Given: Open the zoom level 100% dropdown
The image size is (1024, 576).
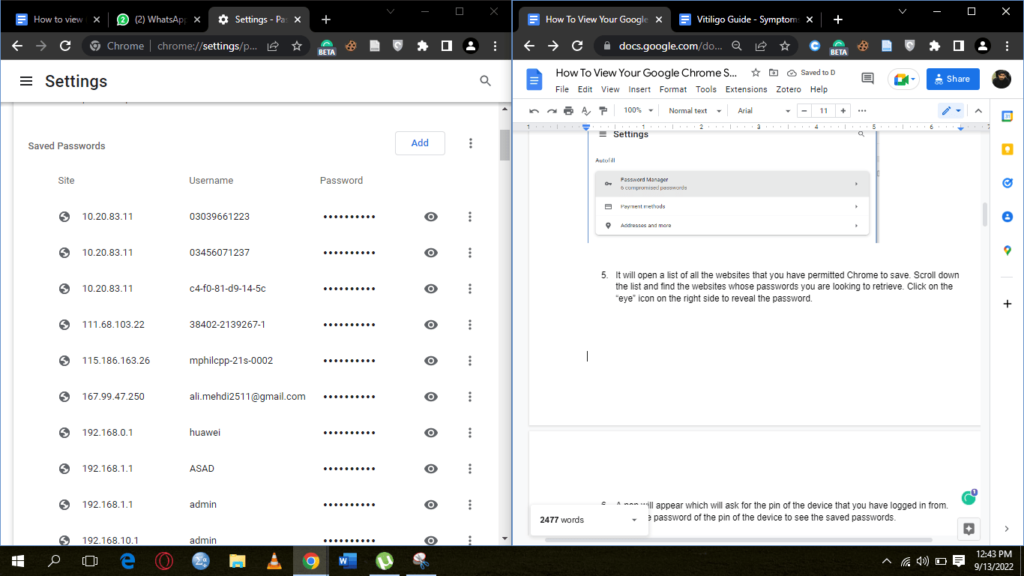Looking at the screenshot, I should click(x=638, y=111).
